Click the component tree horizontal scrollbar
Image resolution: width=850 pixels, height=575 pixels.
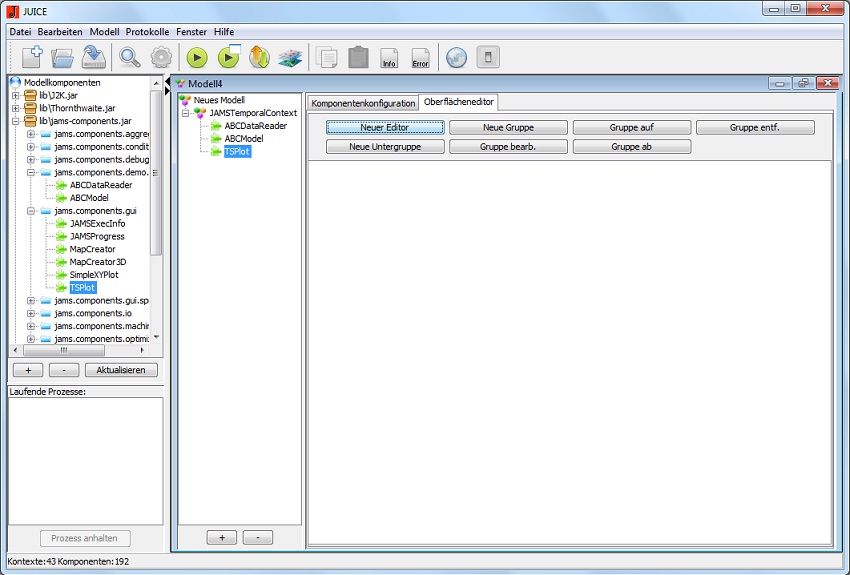[x=64, y=350]
